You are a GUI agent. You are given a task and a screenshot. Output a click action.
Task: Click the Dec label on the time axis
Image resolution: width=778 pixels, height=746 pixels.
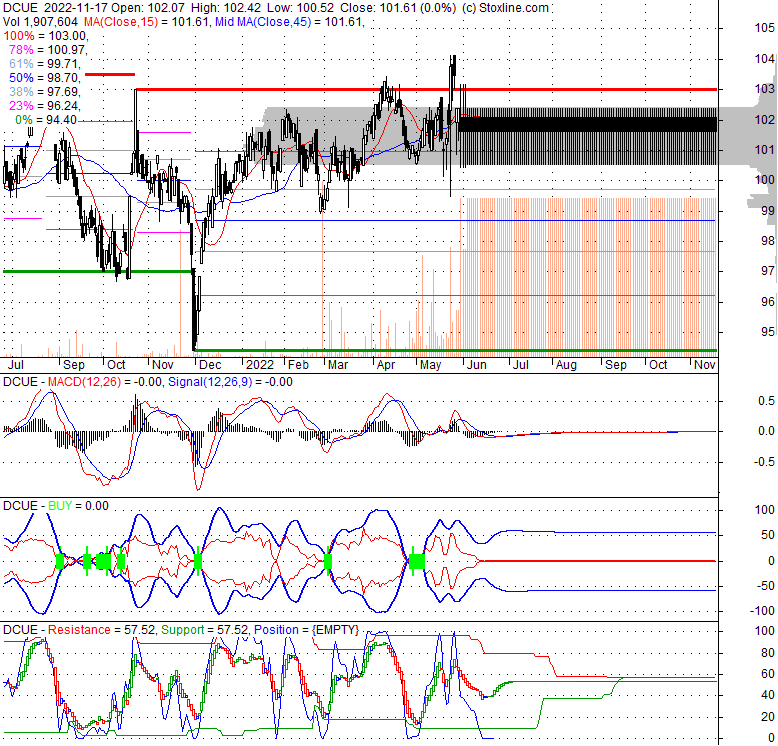210,365
